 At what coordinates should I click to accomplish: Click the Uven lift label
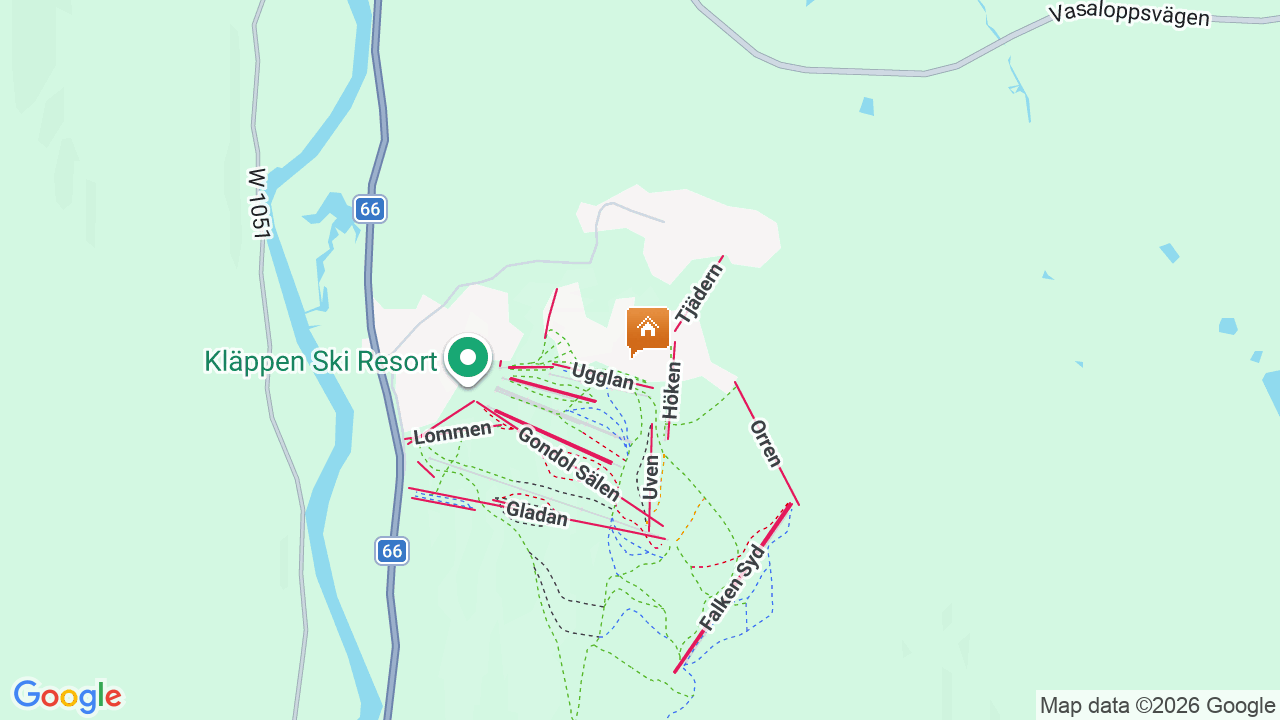point(652,478)
